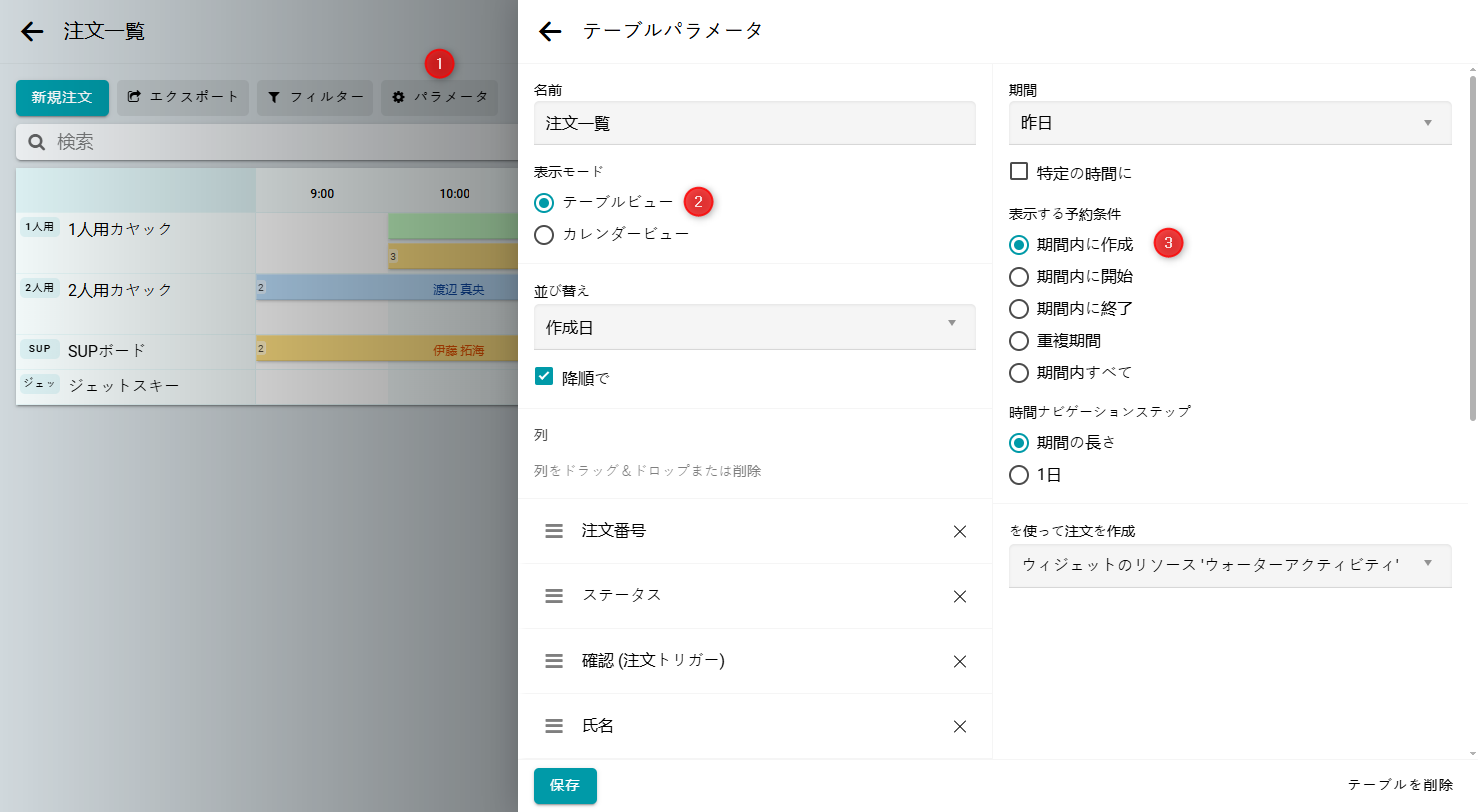Remove the 確認 (注文トリガー) column
Viewport: 1478px width, 812px height.
960,661
